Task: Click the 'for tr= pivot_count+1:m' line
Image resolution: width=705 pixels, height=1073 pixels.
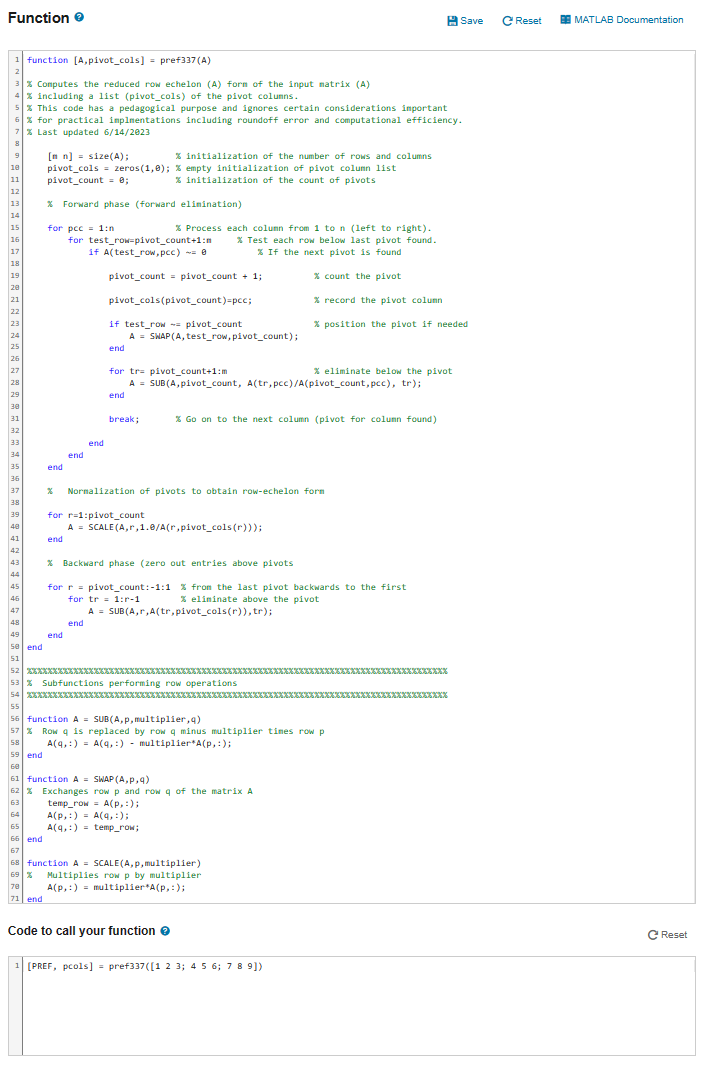Action: coord(168,371)
